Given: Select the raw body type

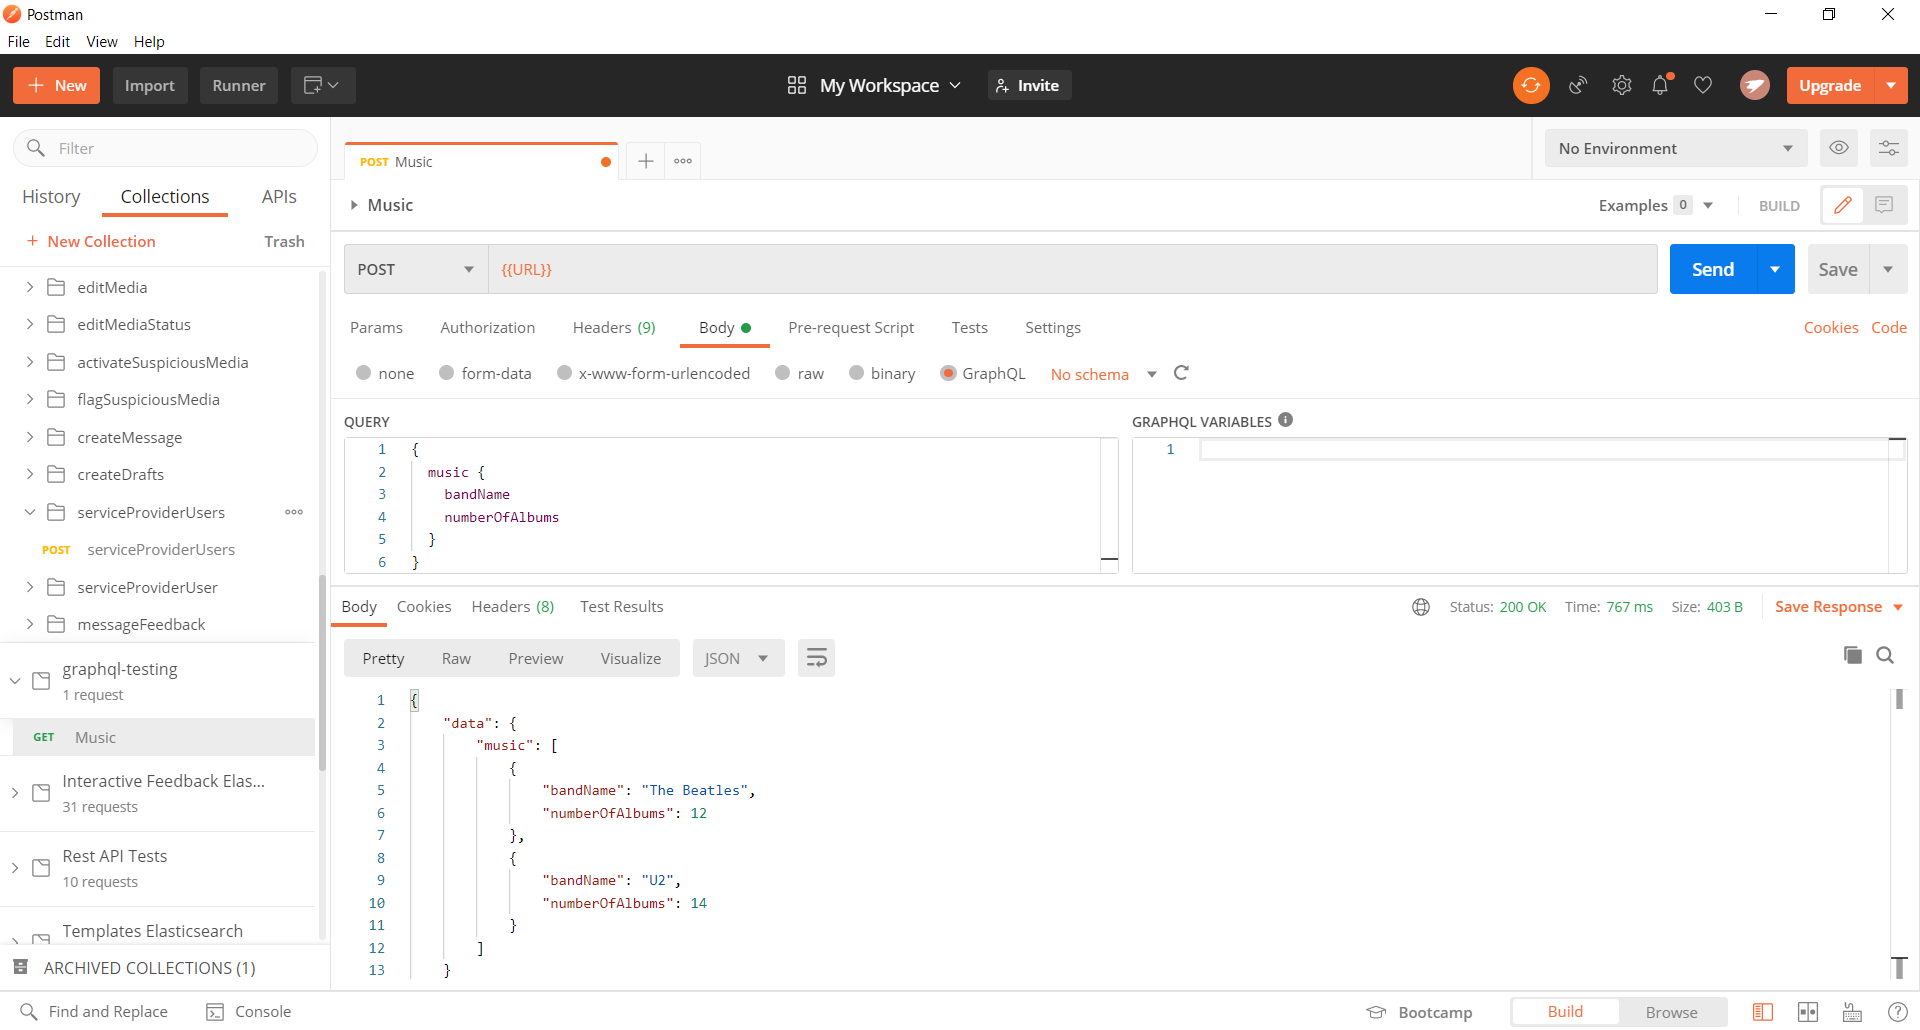Looking at the screenshot, I should [x=783, y=373].
